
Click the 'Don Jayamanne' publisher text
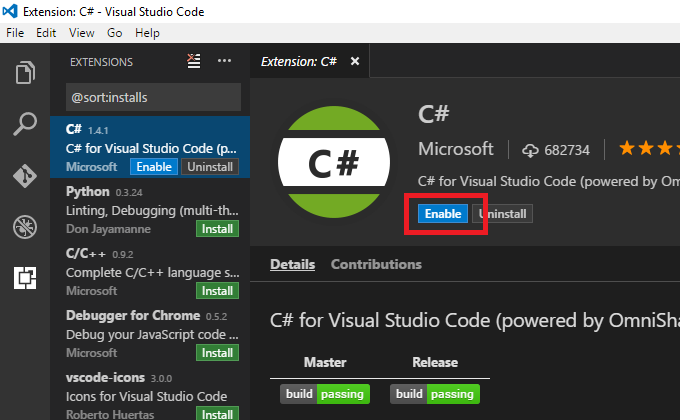coord(108,229)
